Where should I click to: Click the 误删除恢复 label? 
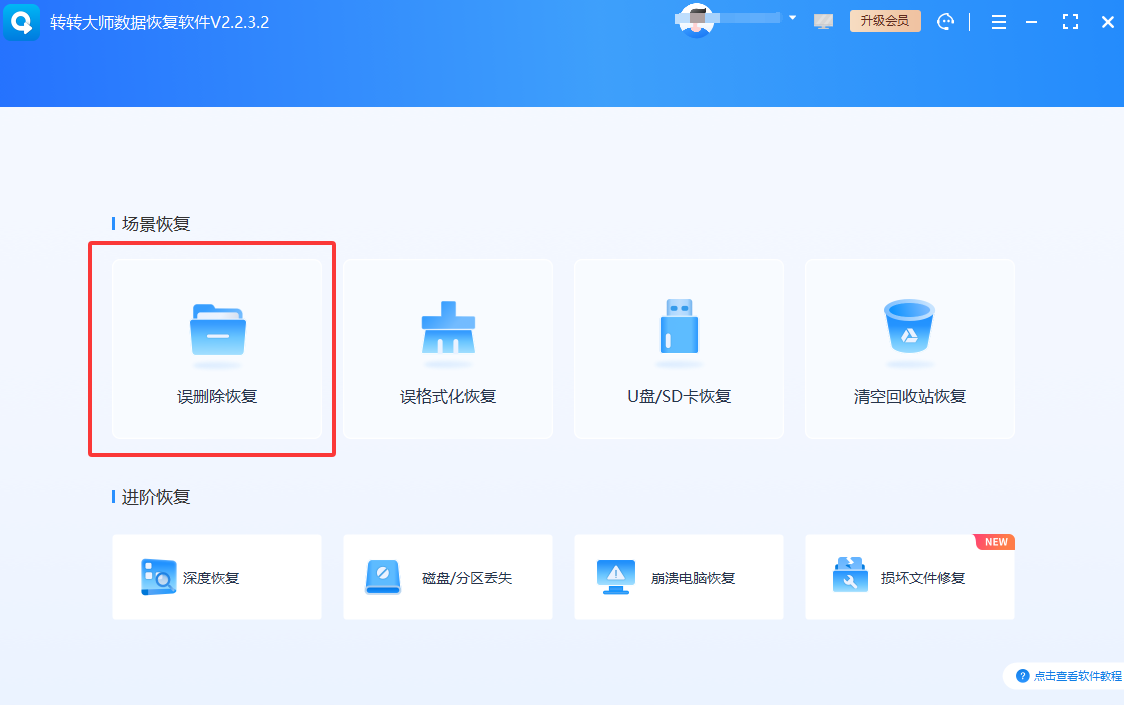point(217,397)
